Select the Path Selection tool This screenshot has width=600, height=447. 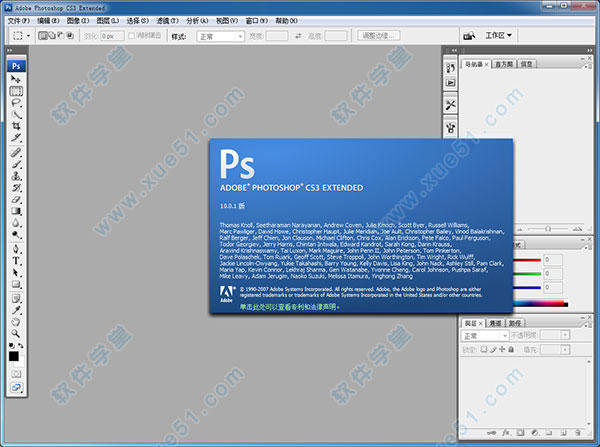point(16,272)
